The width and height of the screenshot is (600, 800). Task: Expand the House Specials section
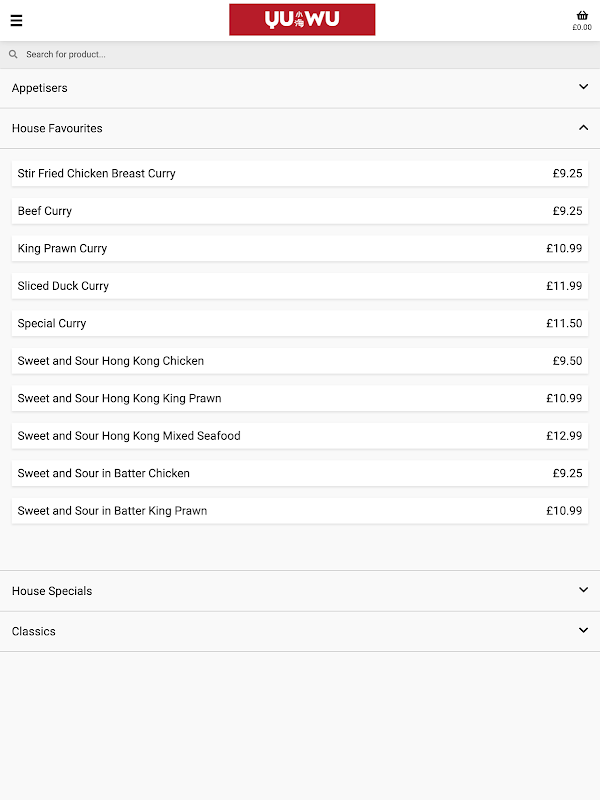click(x=300, y=591)
